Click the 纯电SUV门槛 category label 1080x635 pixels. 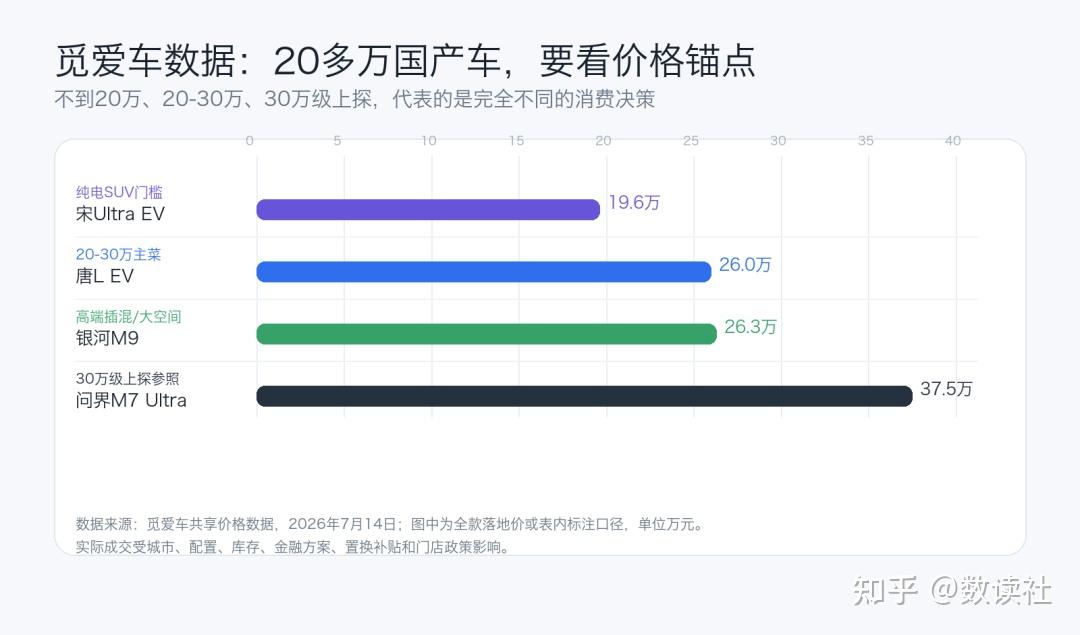[x=119, y=192]
